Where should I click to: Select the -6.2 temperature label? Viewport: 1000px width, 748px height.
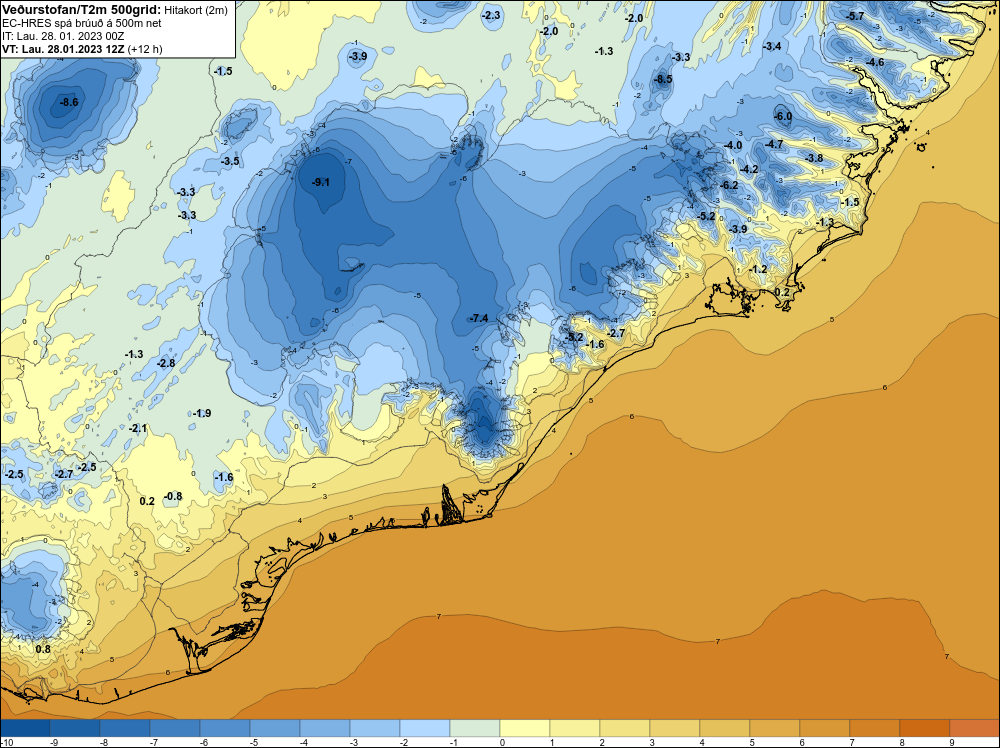(728, 185)
